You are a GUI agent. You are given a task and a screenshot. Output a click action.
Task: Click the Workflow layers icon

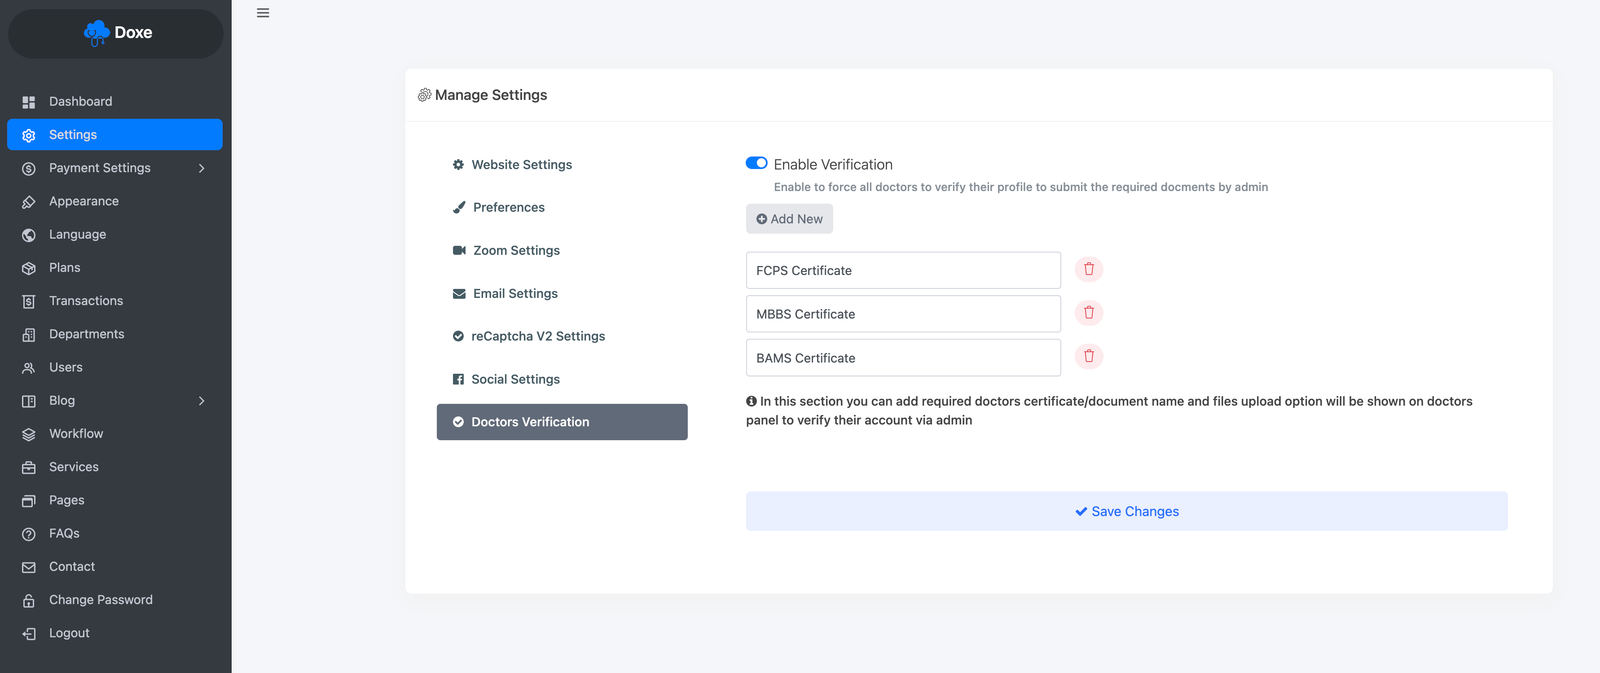click(29, 434)
